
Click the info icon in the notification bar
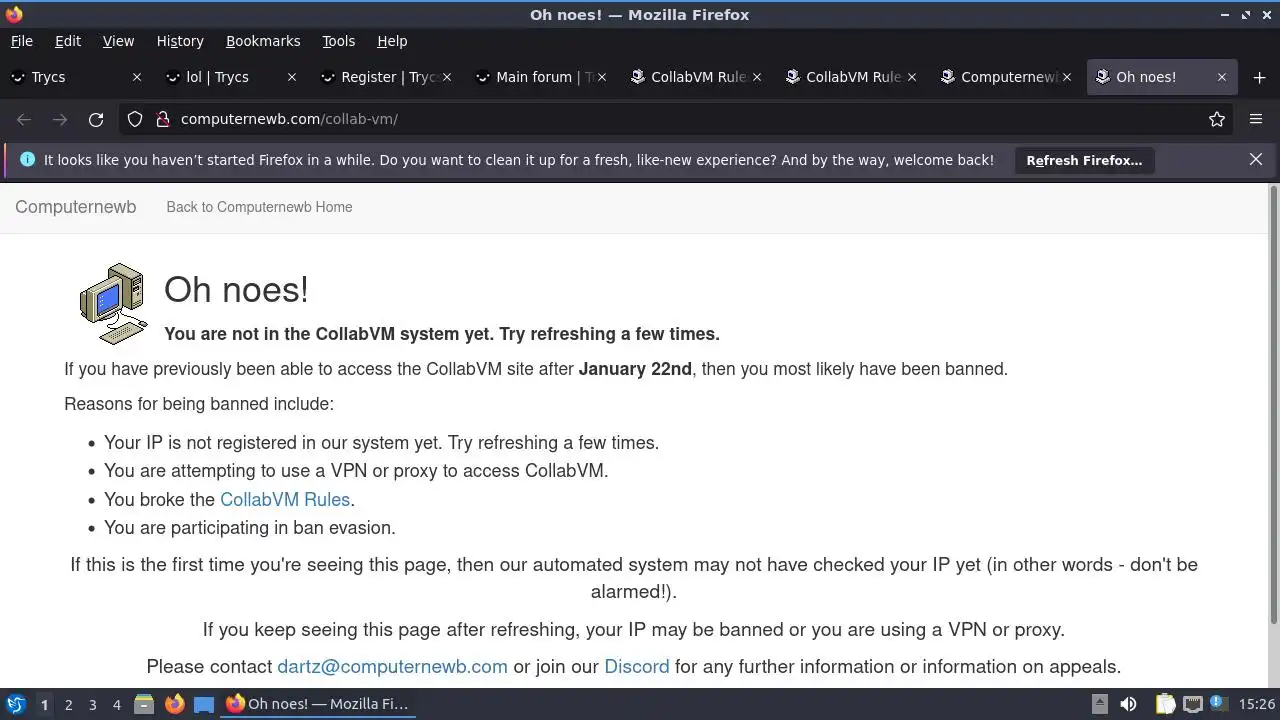coord(27,160)
